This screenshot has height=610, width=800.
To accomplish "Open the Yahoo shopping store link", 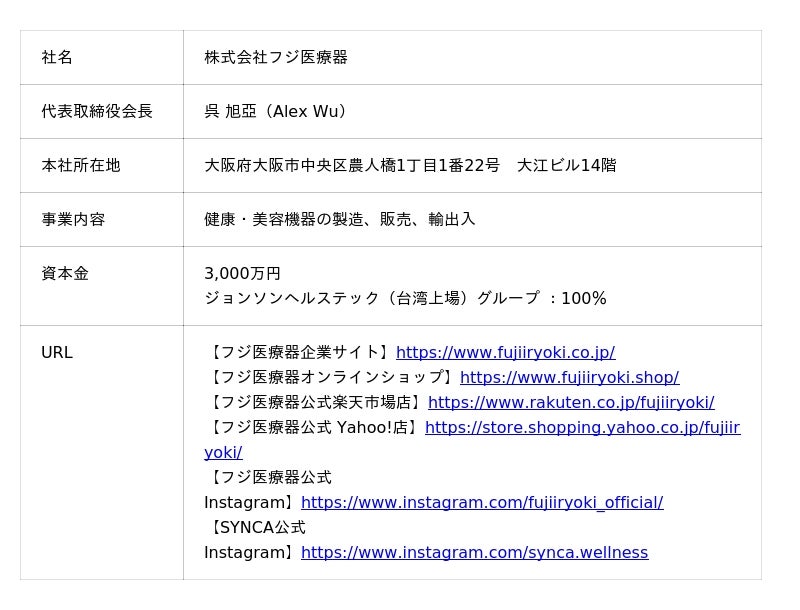I will [x=582, y=428].
